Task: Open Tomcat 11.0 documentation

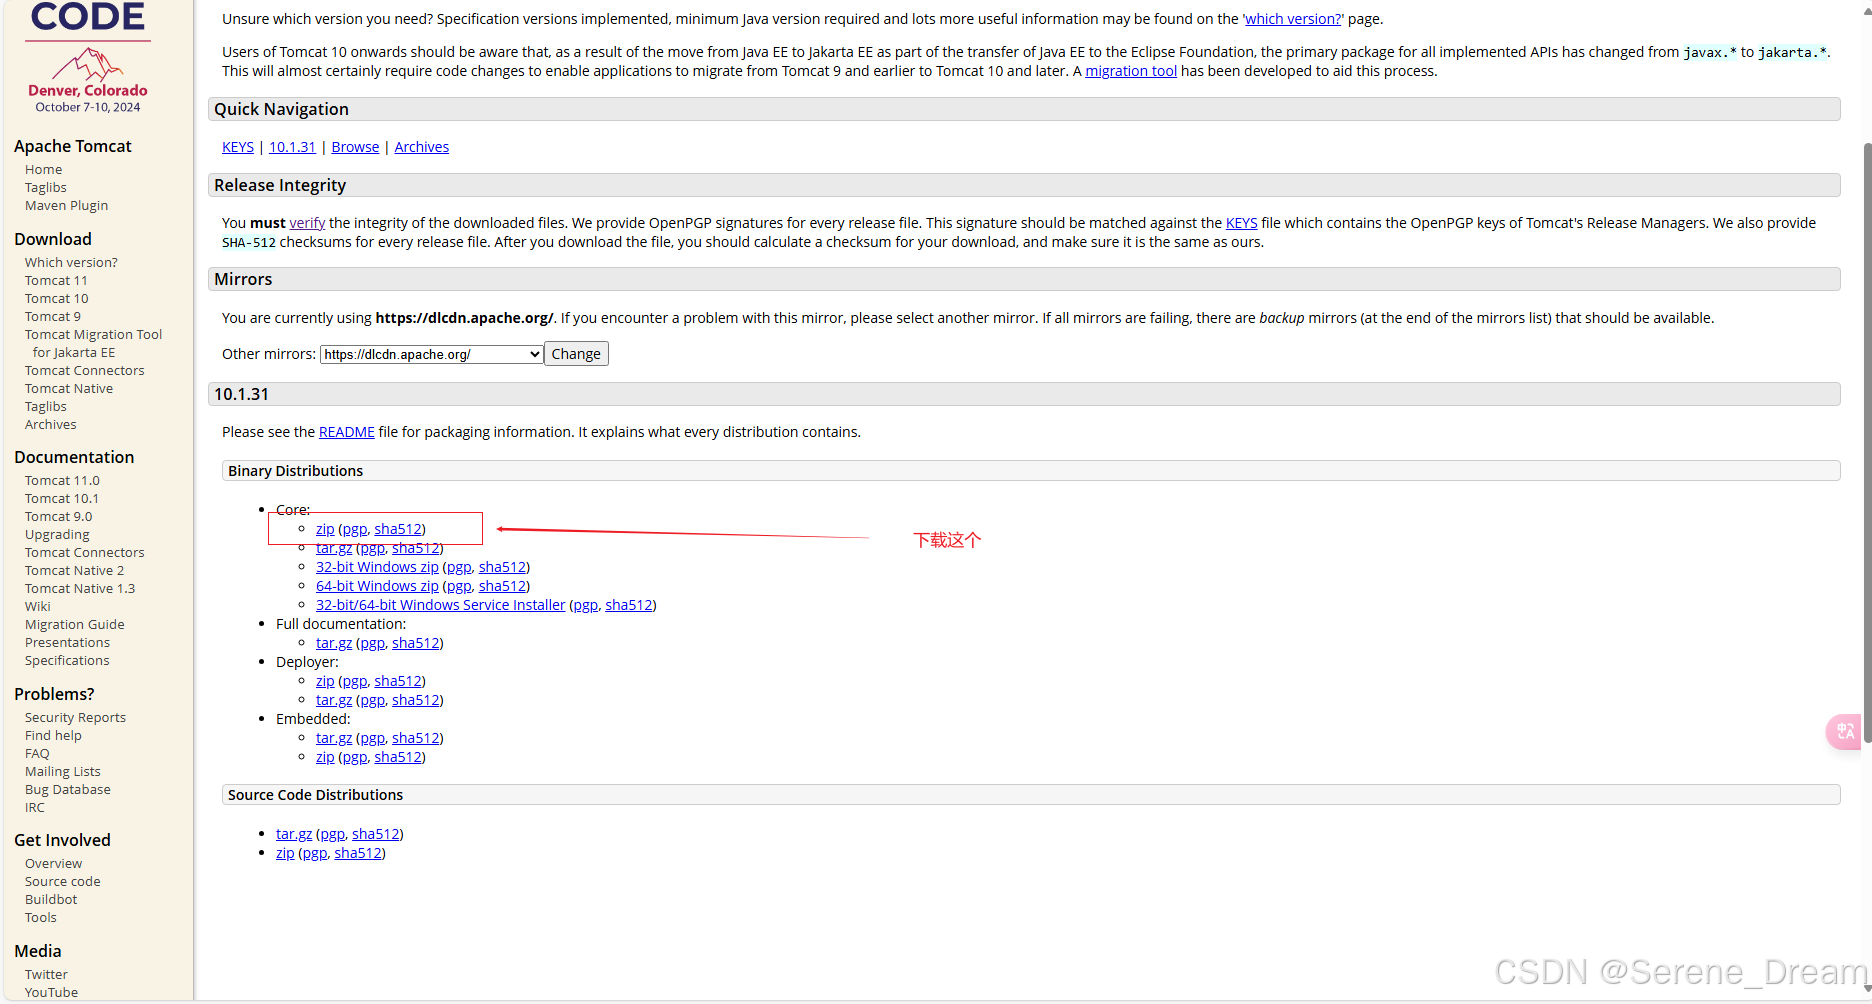Action: (62, 481)
